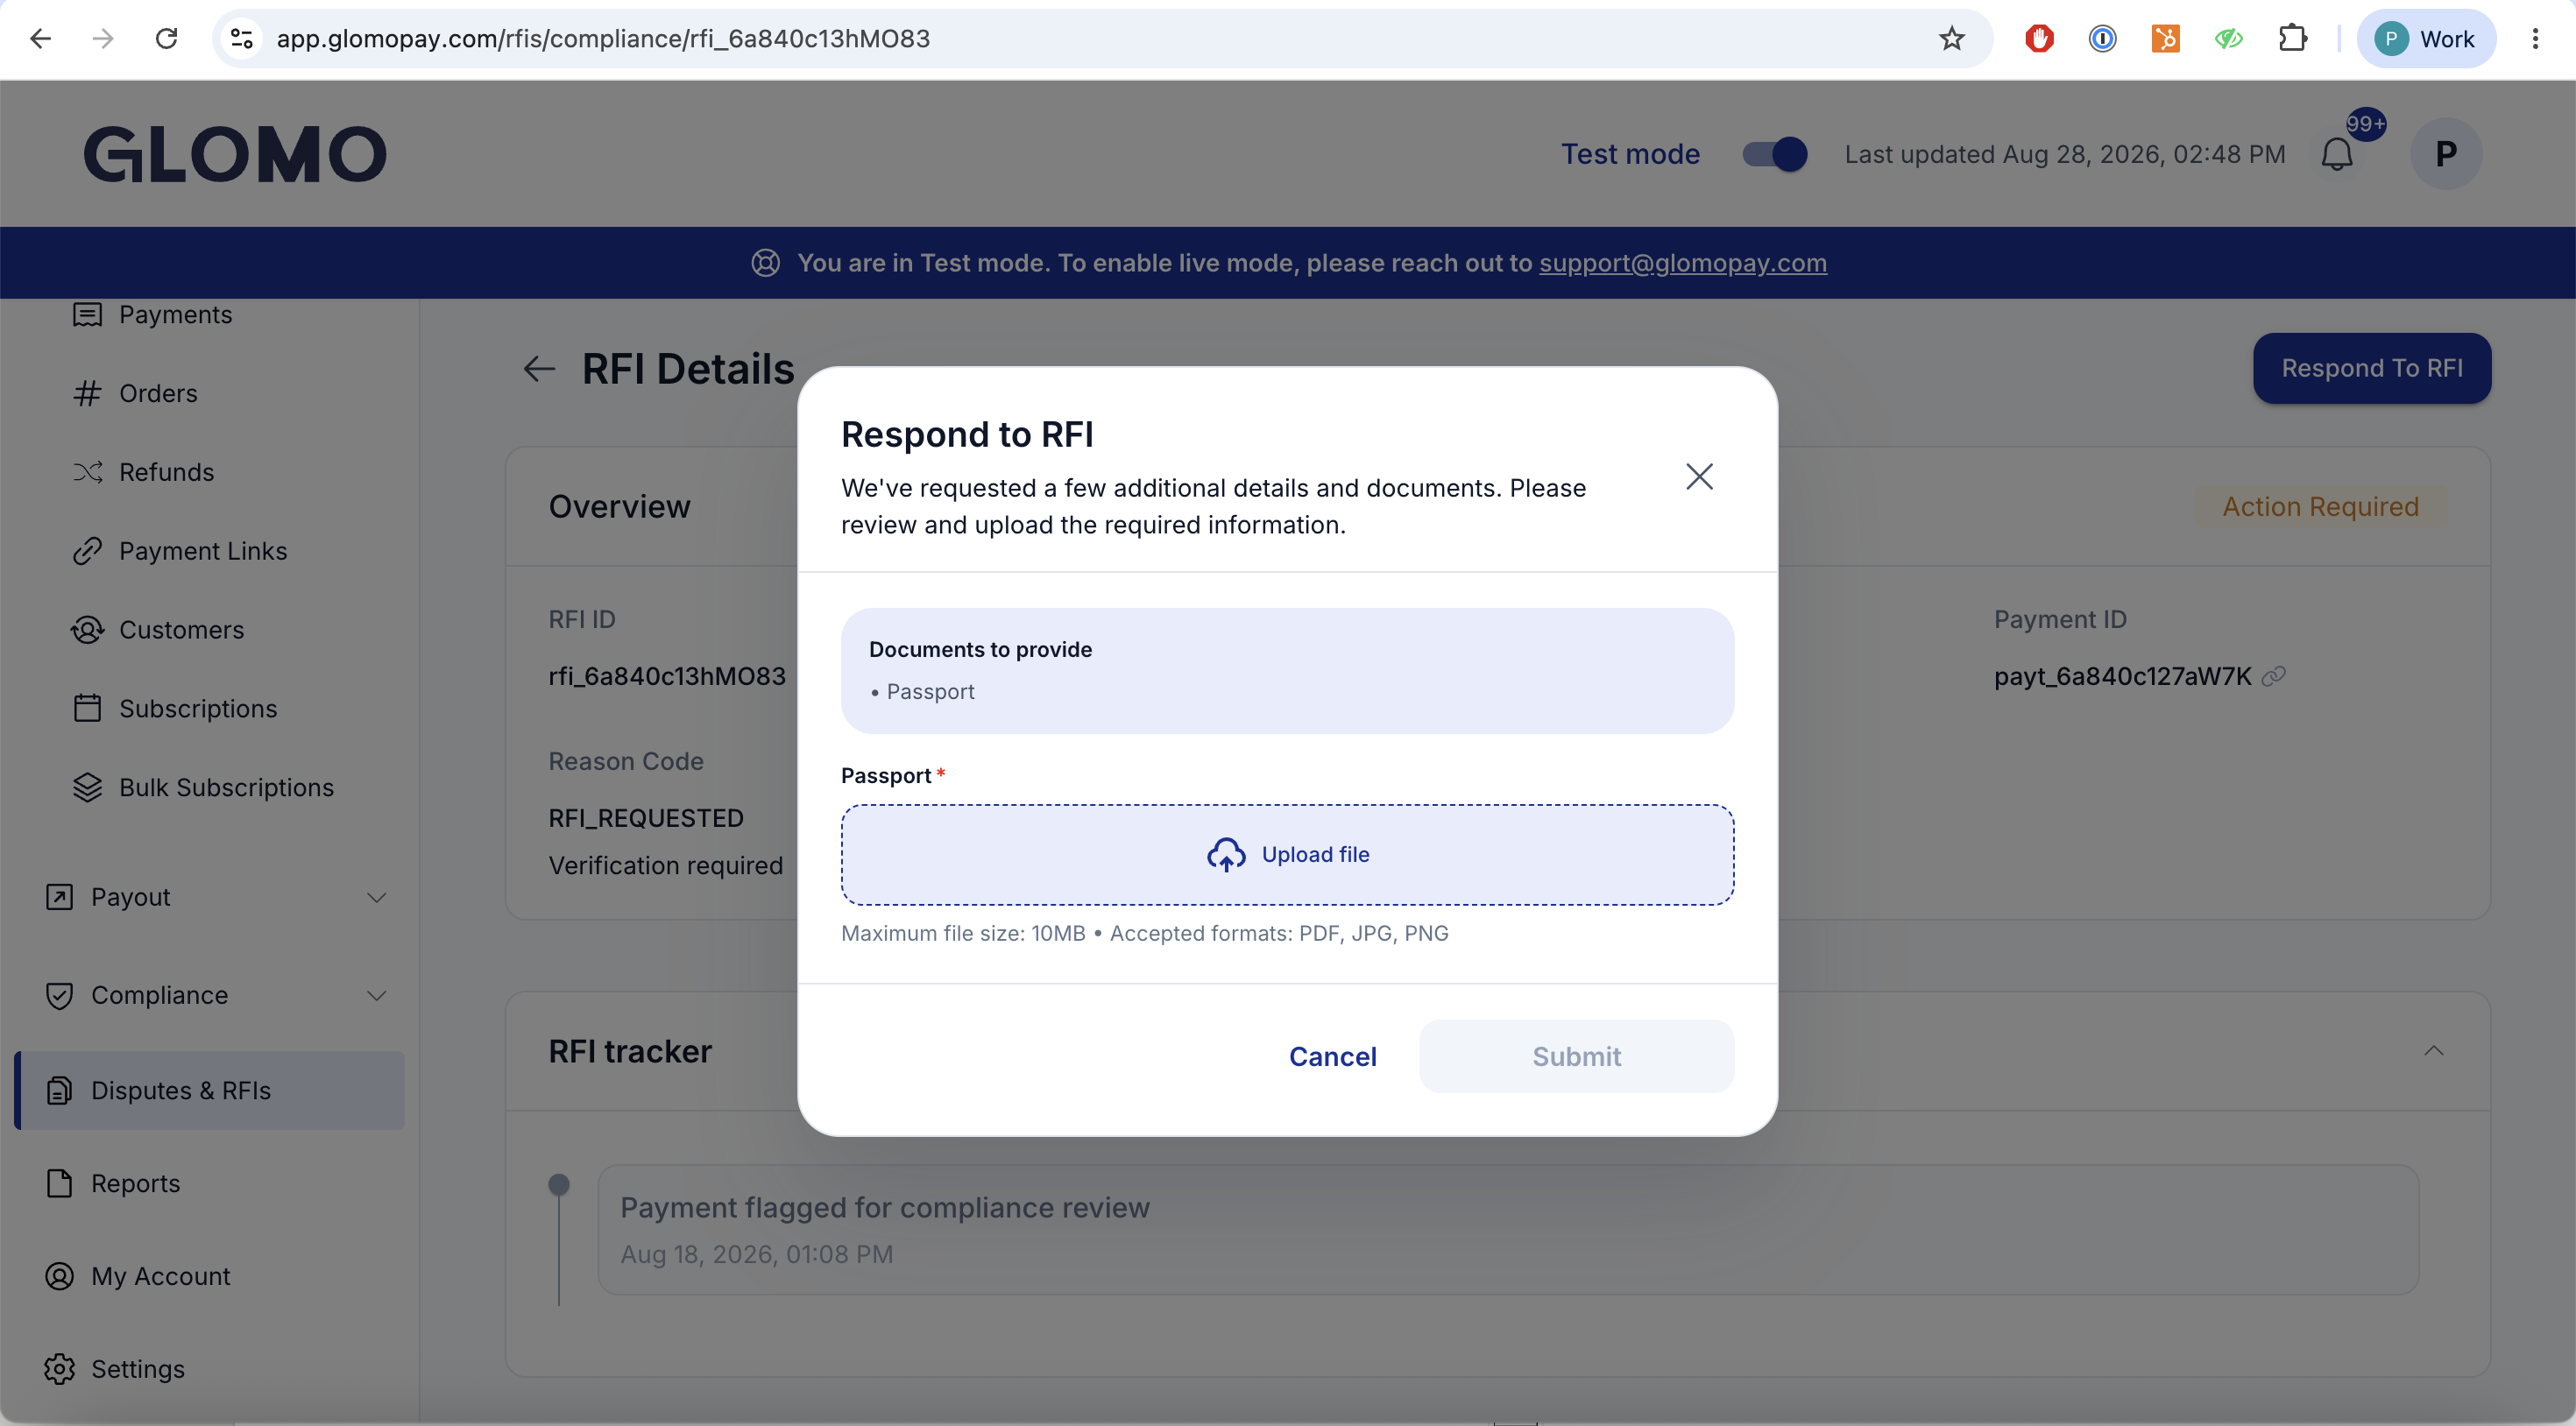Viewport: 2576px width, 1426px height.
Task: Expand the Compliance menu chevron
Action: tap(376, 995)
